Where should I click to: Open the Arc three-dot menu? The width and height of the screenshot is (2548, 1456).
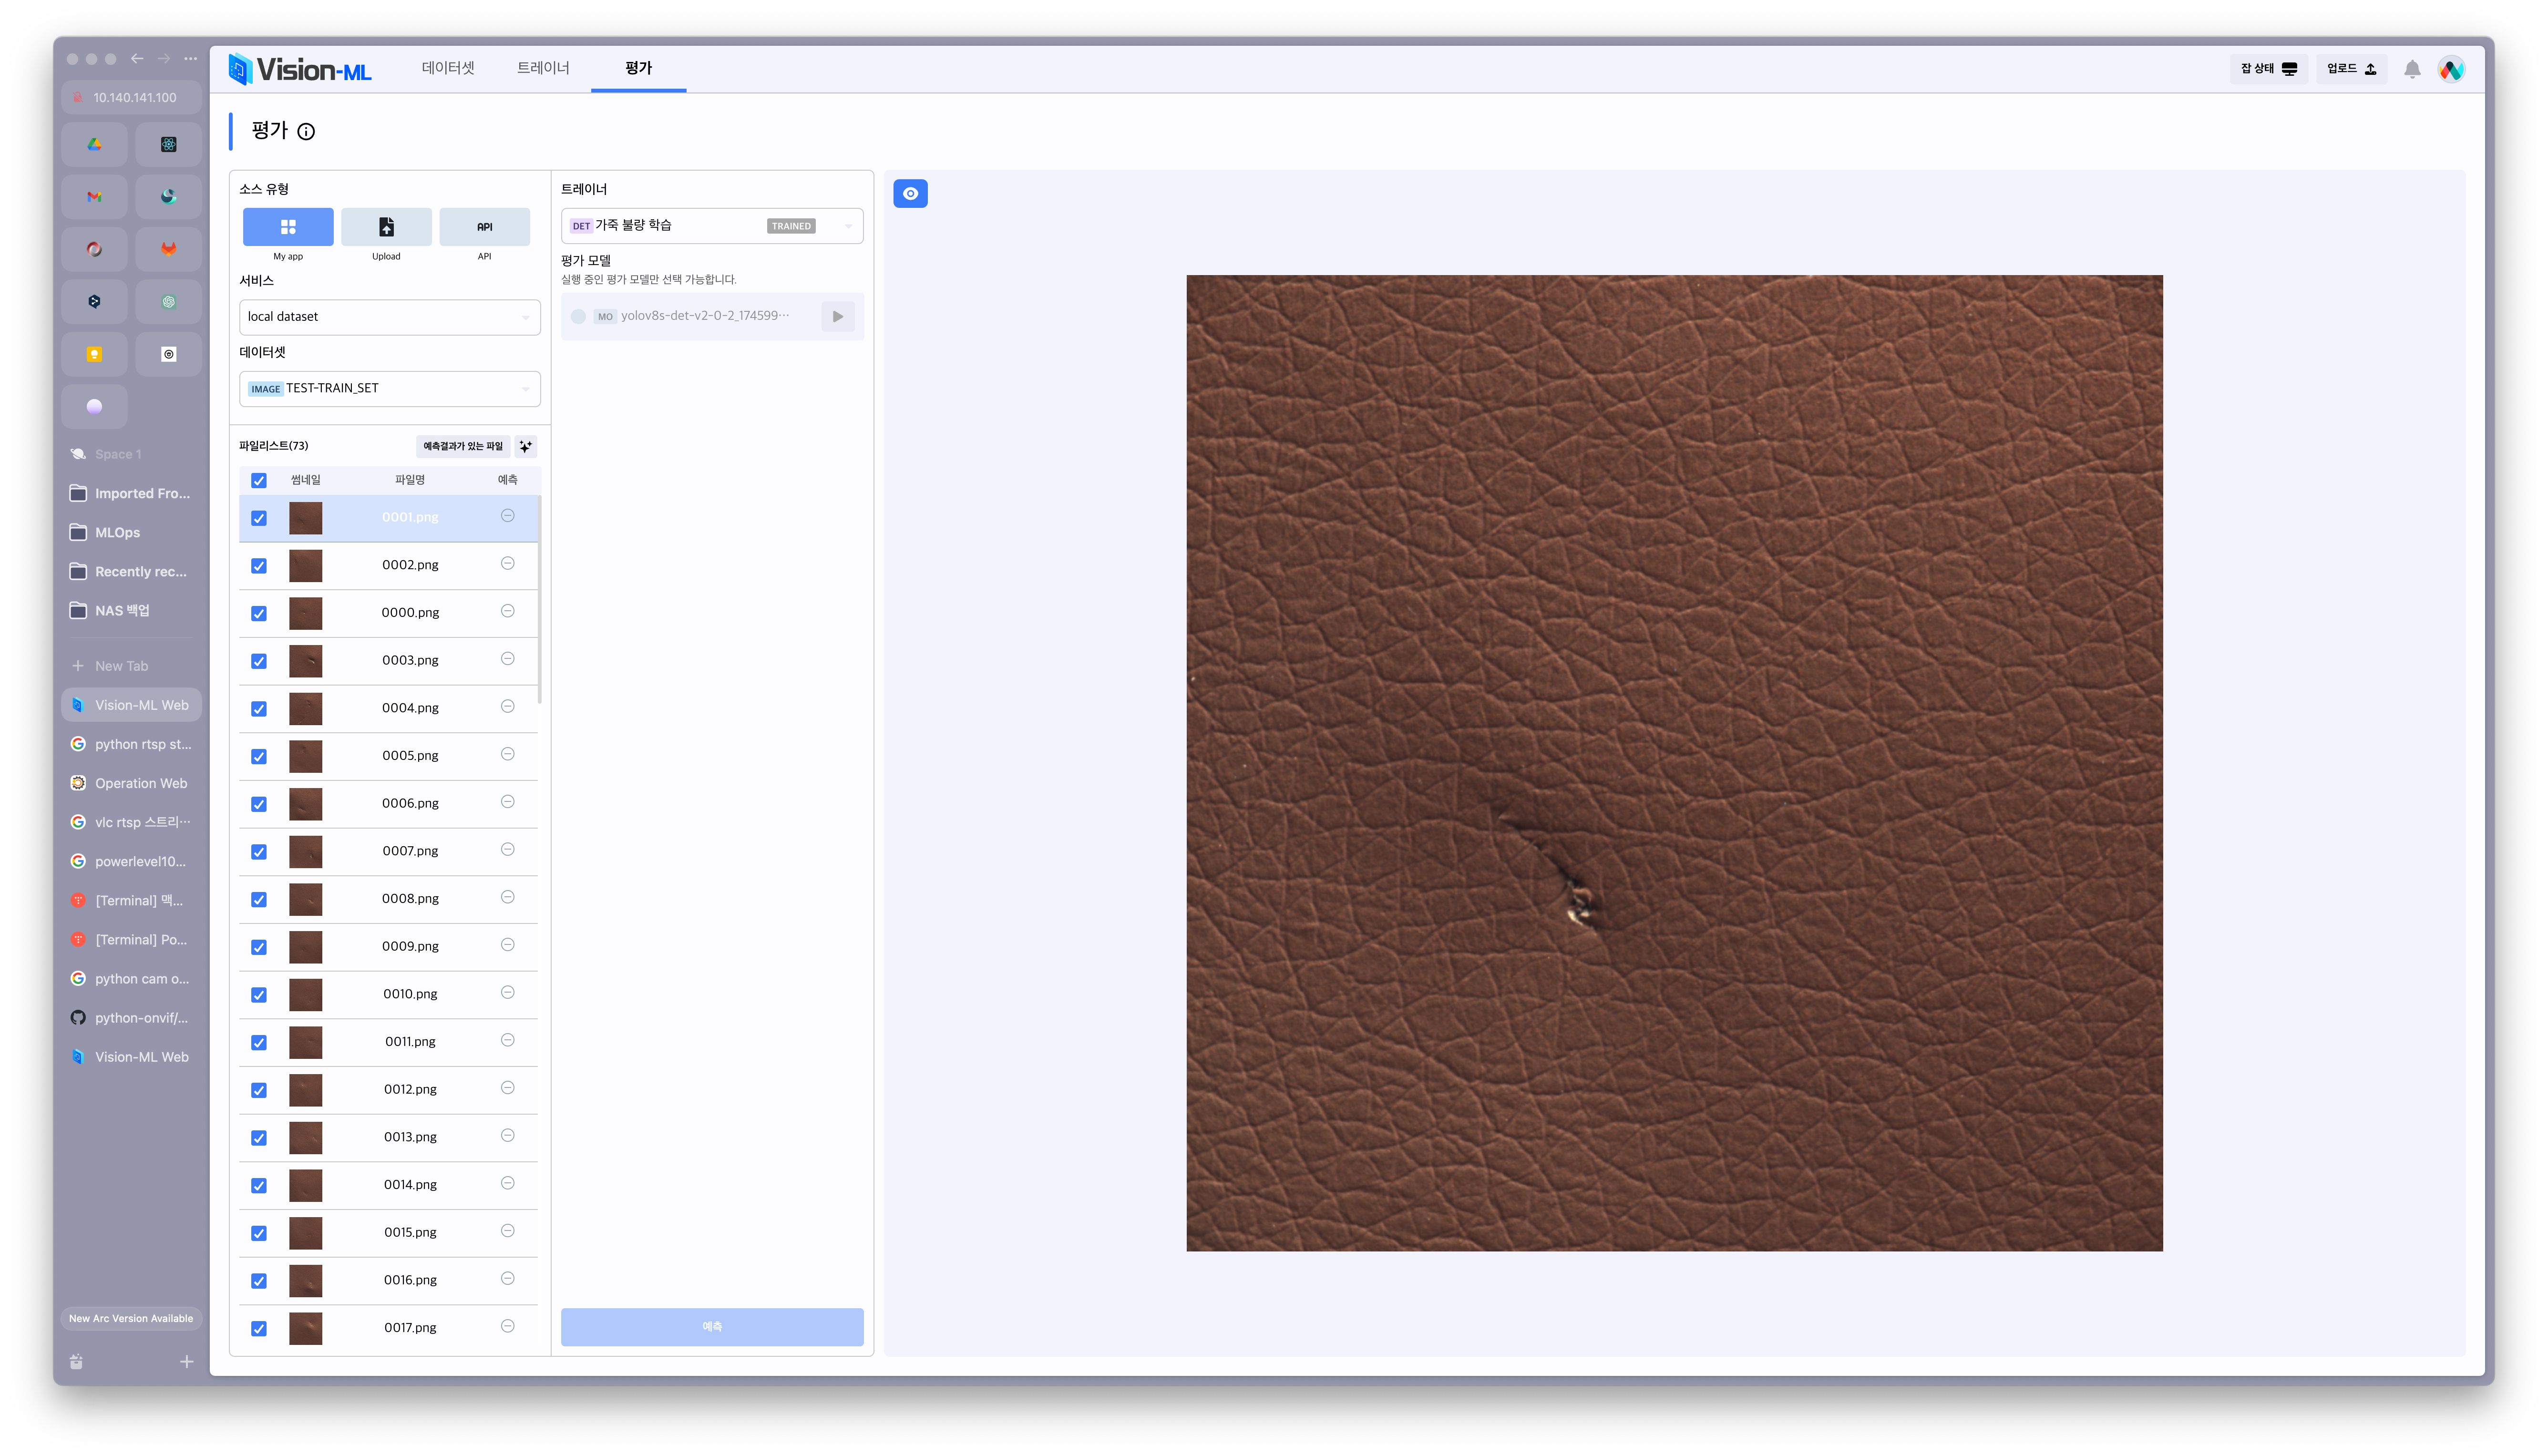coord(190,59)
